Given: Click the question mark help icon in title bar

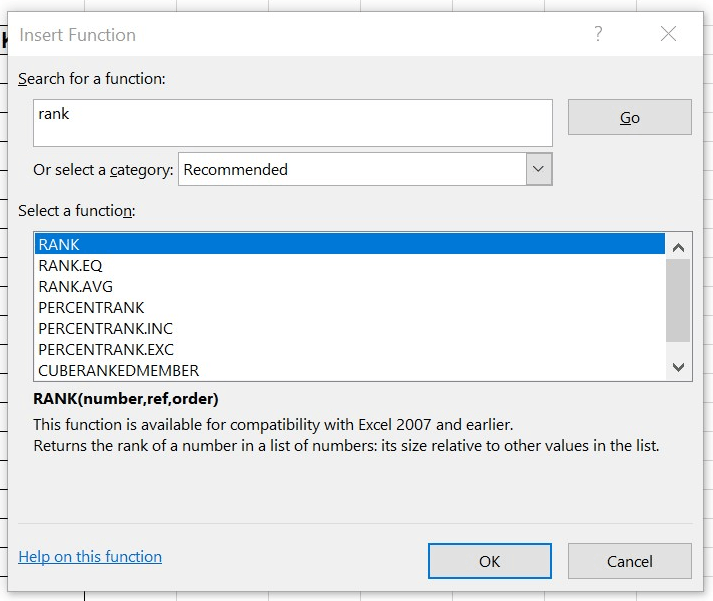Looking at the screenshot, I should pos(598,35).
